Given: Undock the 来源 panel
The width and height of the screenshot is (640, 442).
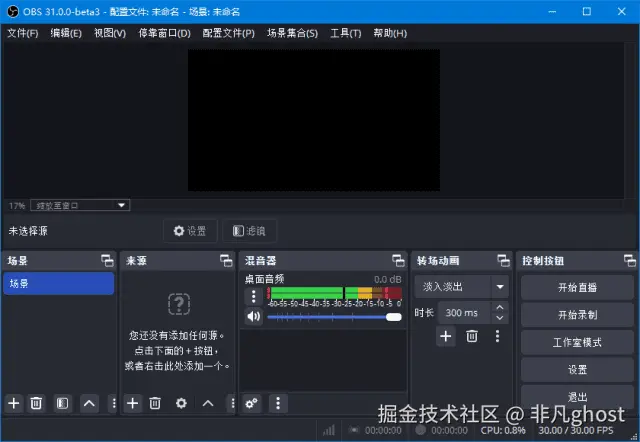Looking at the screenshot, I should point(226,260).
